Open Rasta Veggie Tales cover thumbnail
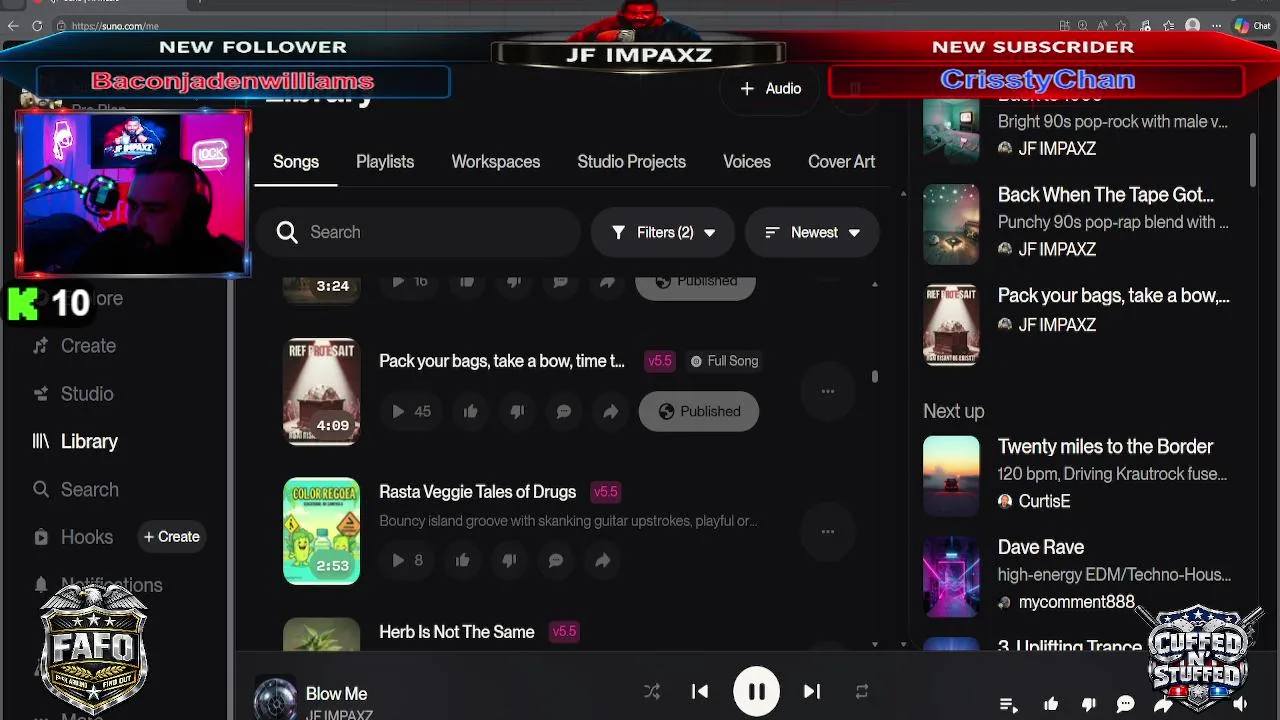Viewport: 1280px width, 720px height. pyautogui.click(x=321, y=531)
